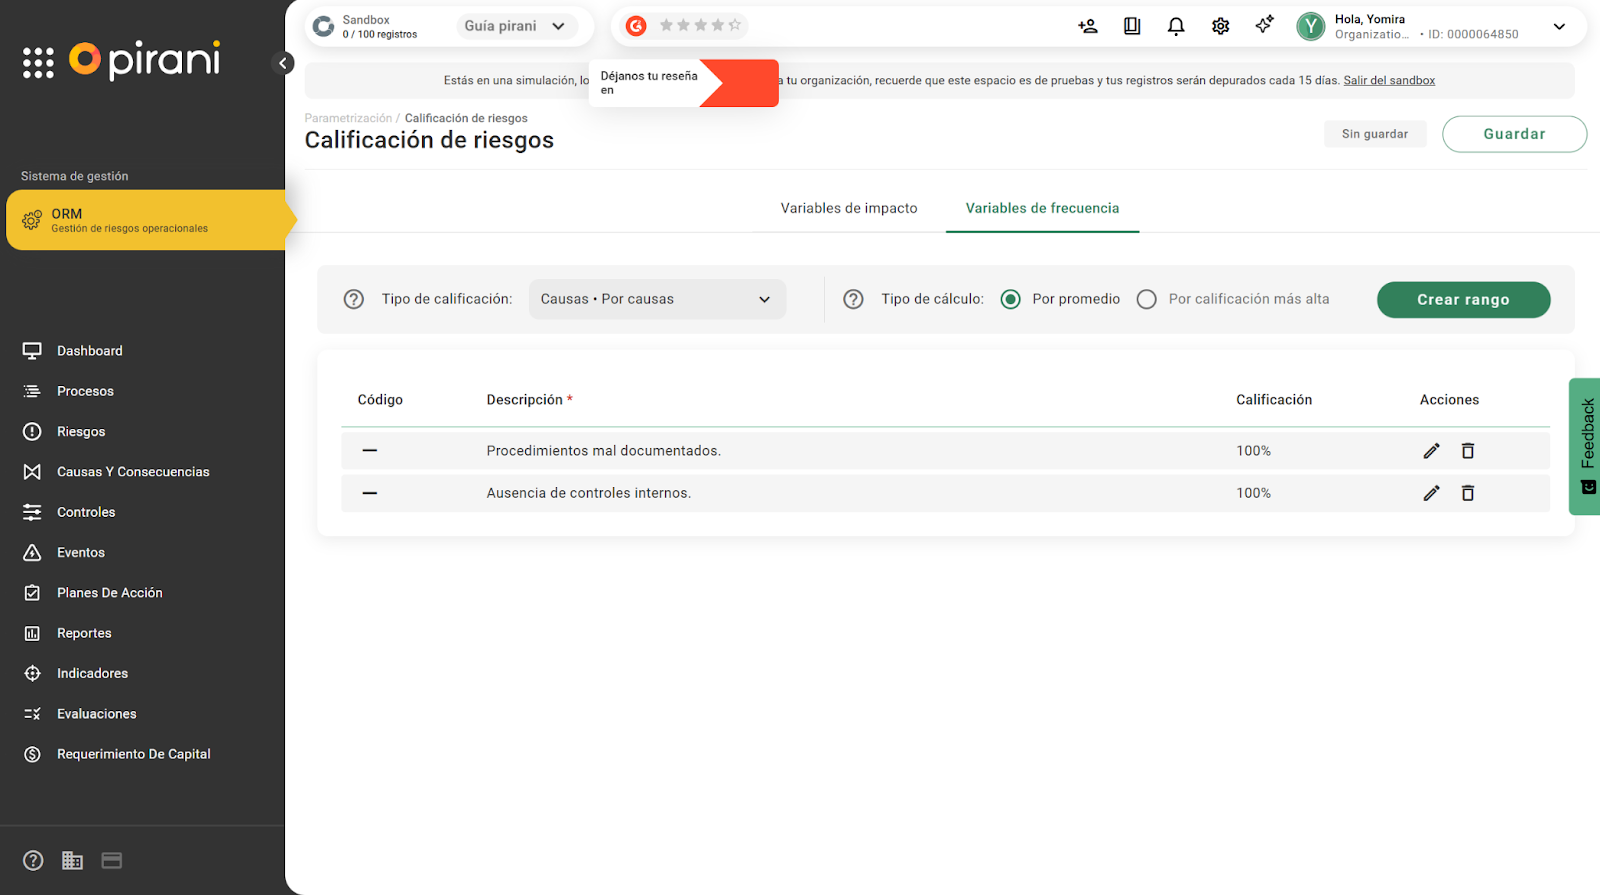The height and width of the screenshot is (895, 1600).
Task: Click the add user icon
Action: 1088,27
